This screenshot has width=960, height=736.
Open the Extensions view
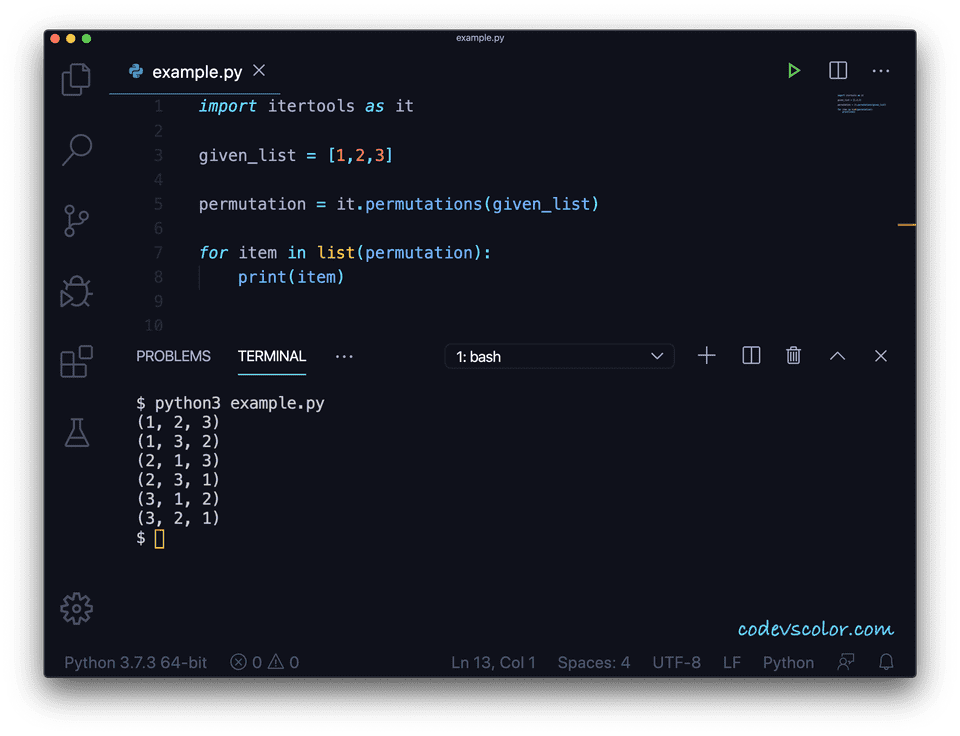pos(76,362)
